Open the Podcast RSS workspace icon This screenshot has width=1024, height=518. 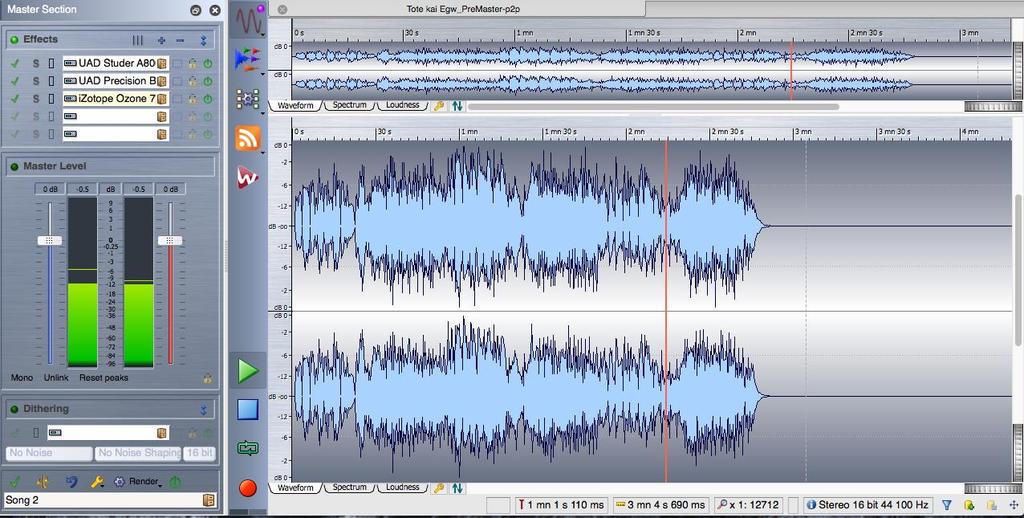248,138
